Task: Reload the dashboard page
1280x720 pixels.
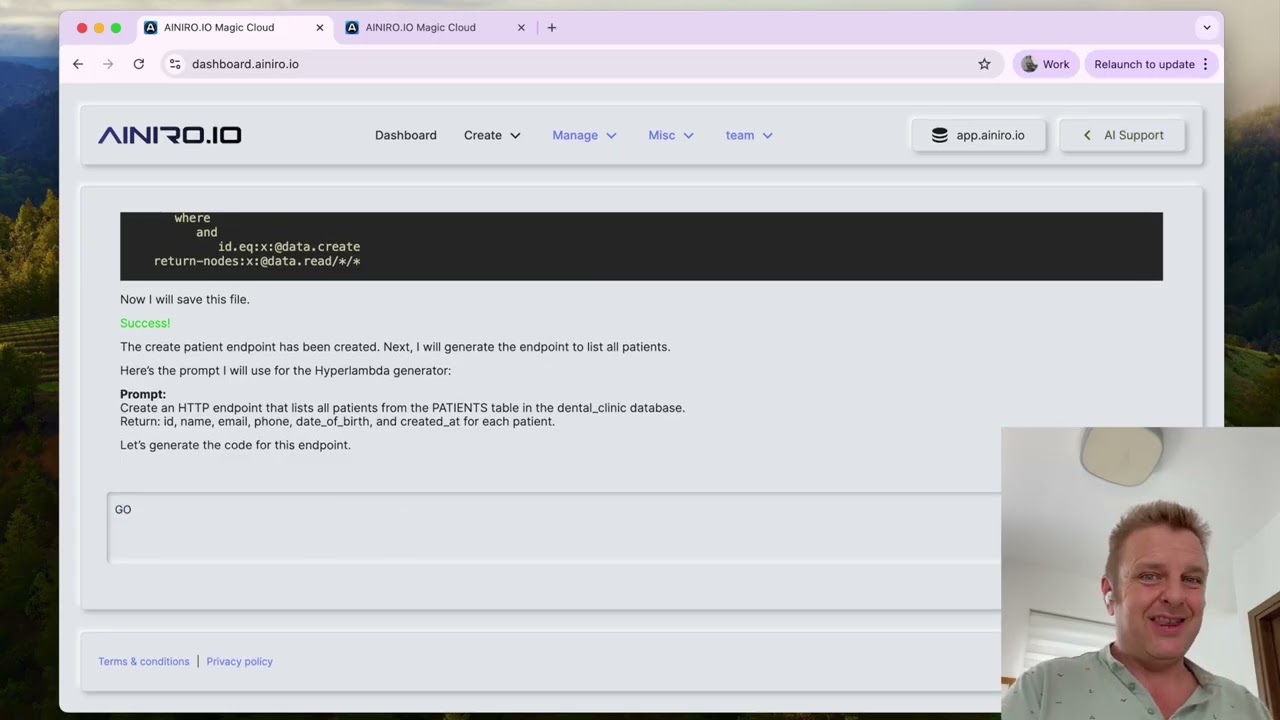Action: pyautogui.click(x=139, y=64)
